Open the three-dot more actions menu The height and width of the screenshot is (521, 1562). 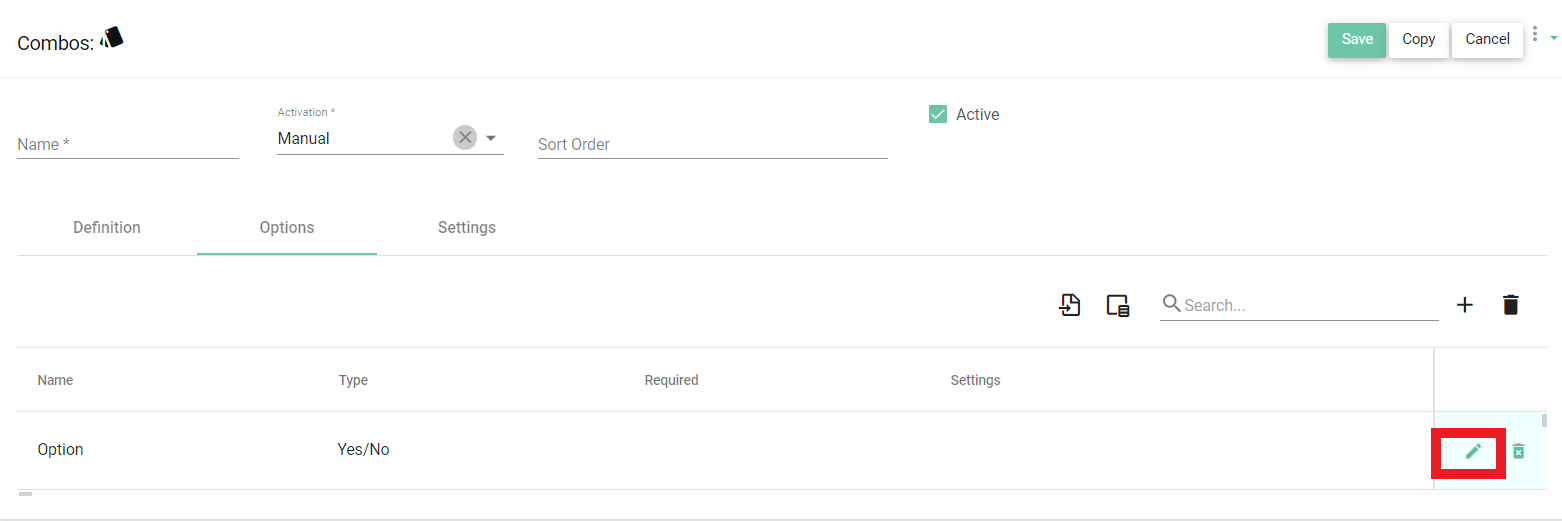[x=1535, y=34]
